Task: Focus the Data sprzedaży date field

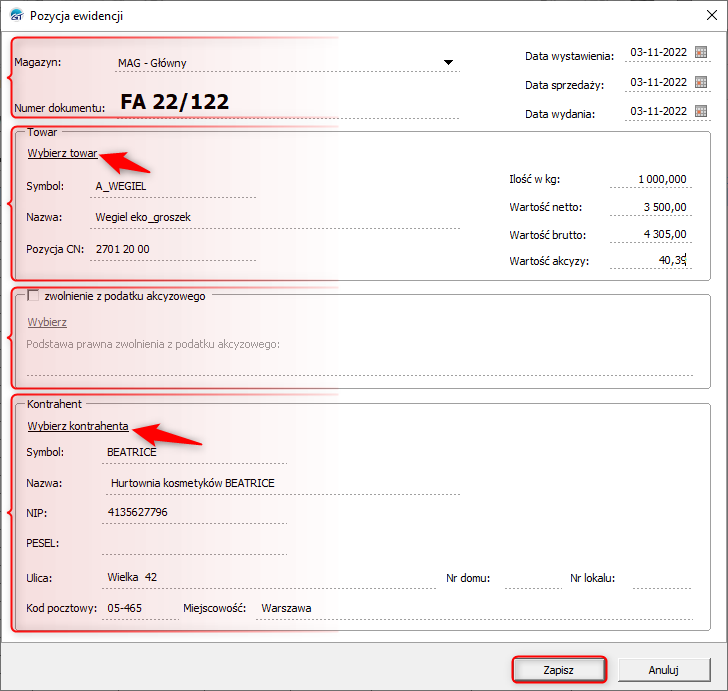Action: click(658, 82)
